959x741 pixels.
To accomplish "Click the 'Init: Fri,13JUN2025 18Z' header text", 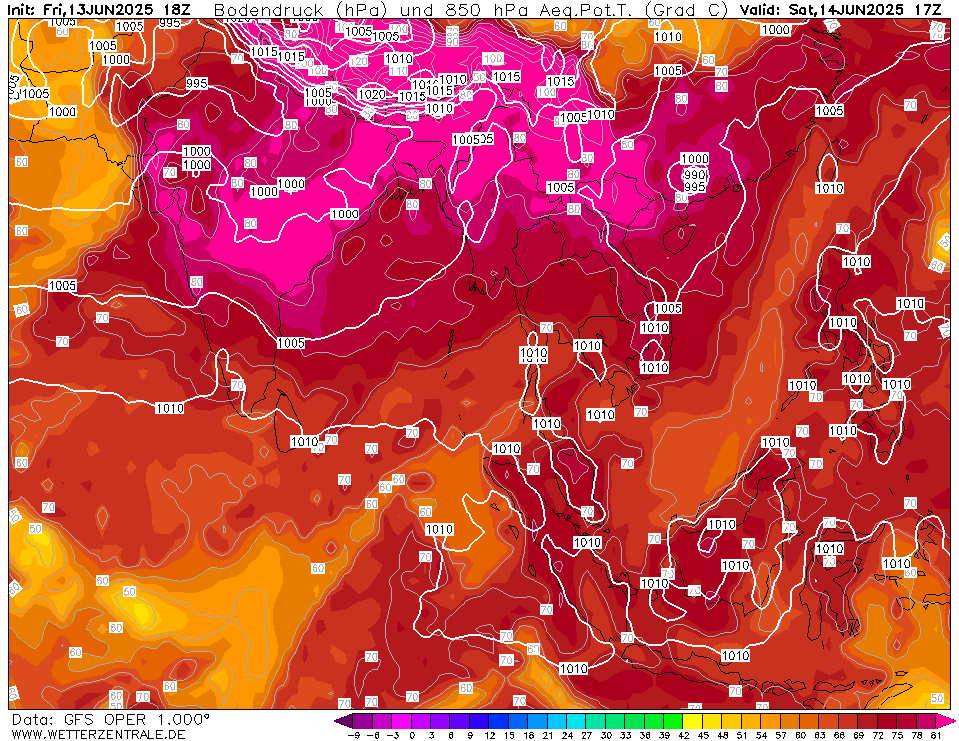I will (98, 10).
